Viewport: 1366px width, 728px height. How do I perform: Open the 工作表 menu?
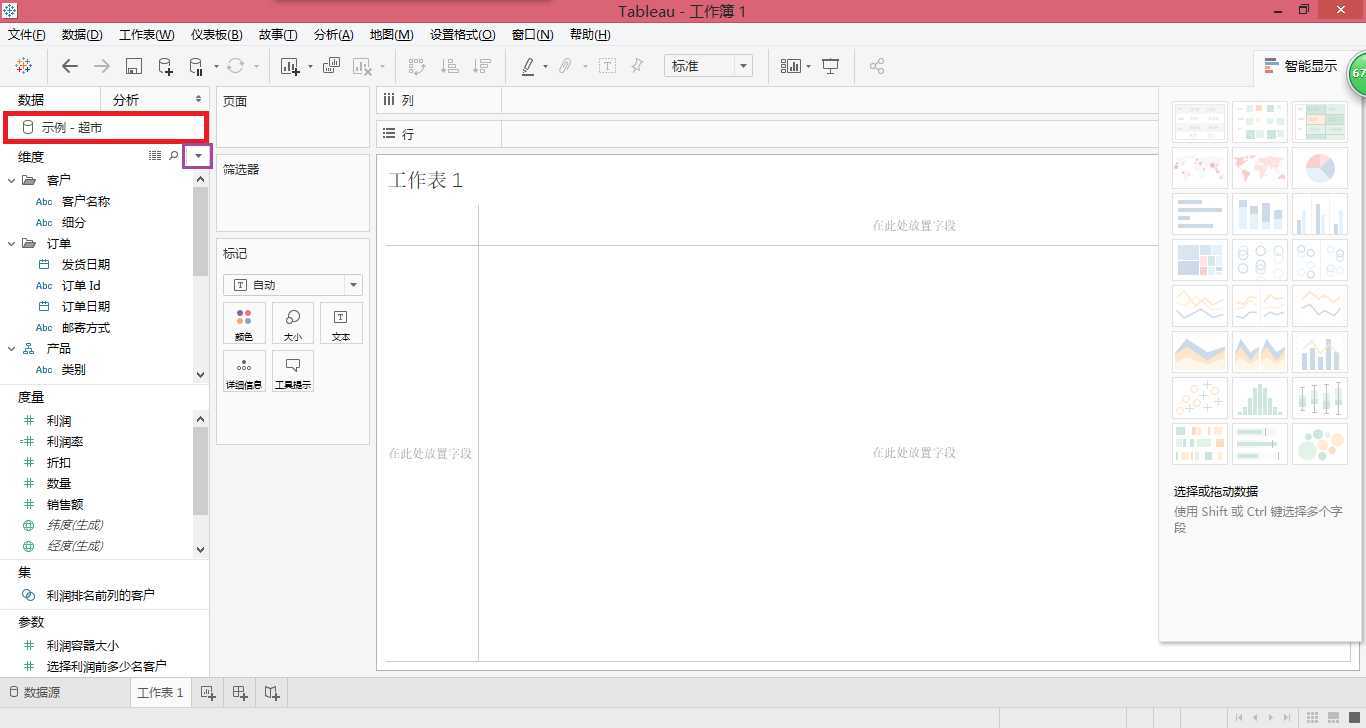pyautogui.click(x=147, y=35)
